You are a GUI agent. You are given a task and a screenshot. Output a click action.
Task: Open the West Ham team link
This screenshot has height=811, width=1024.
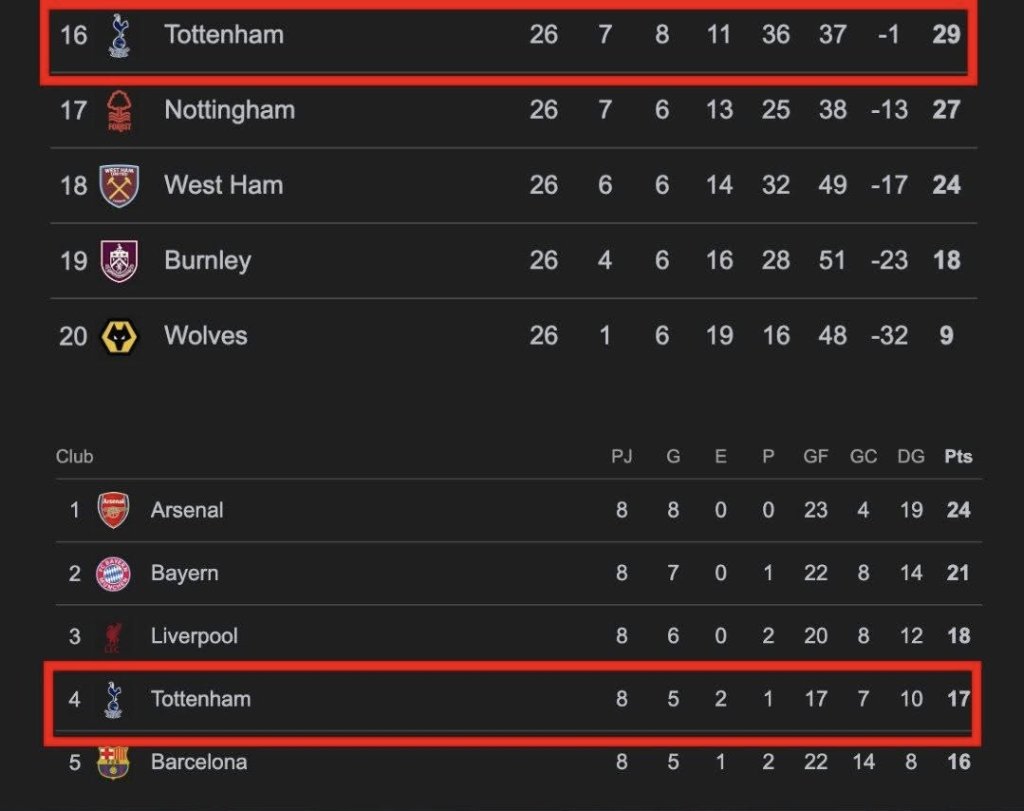click(223, 185)
